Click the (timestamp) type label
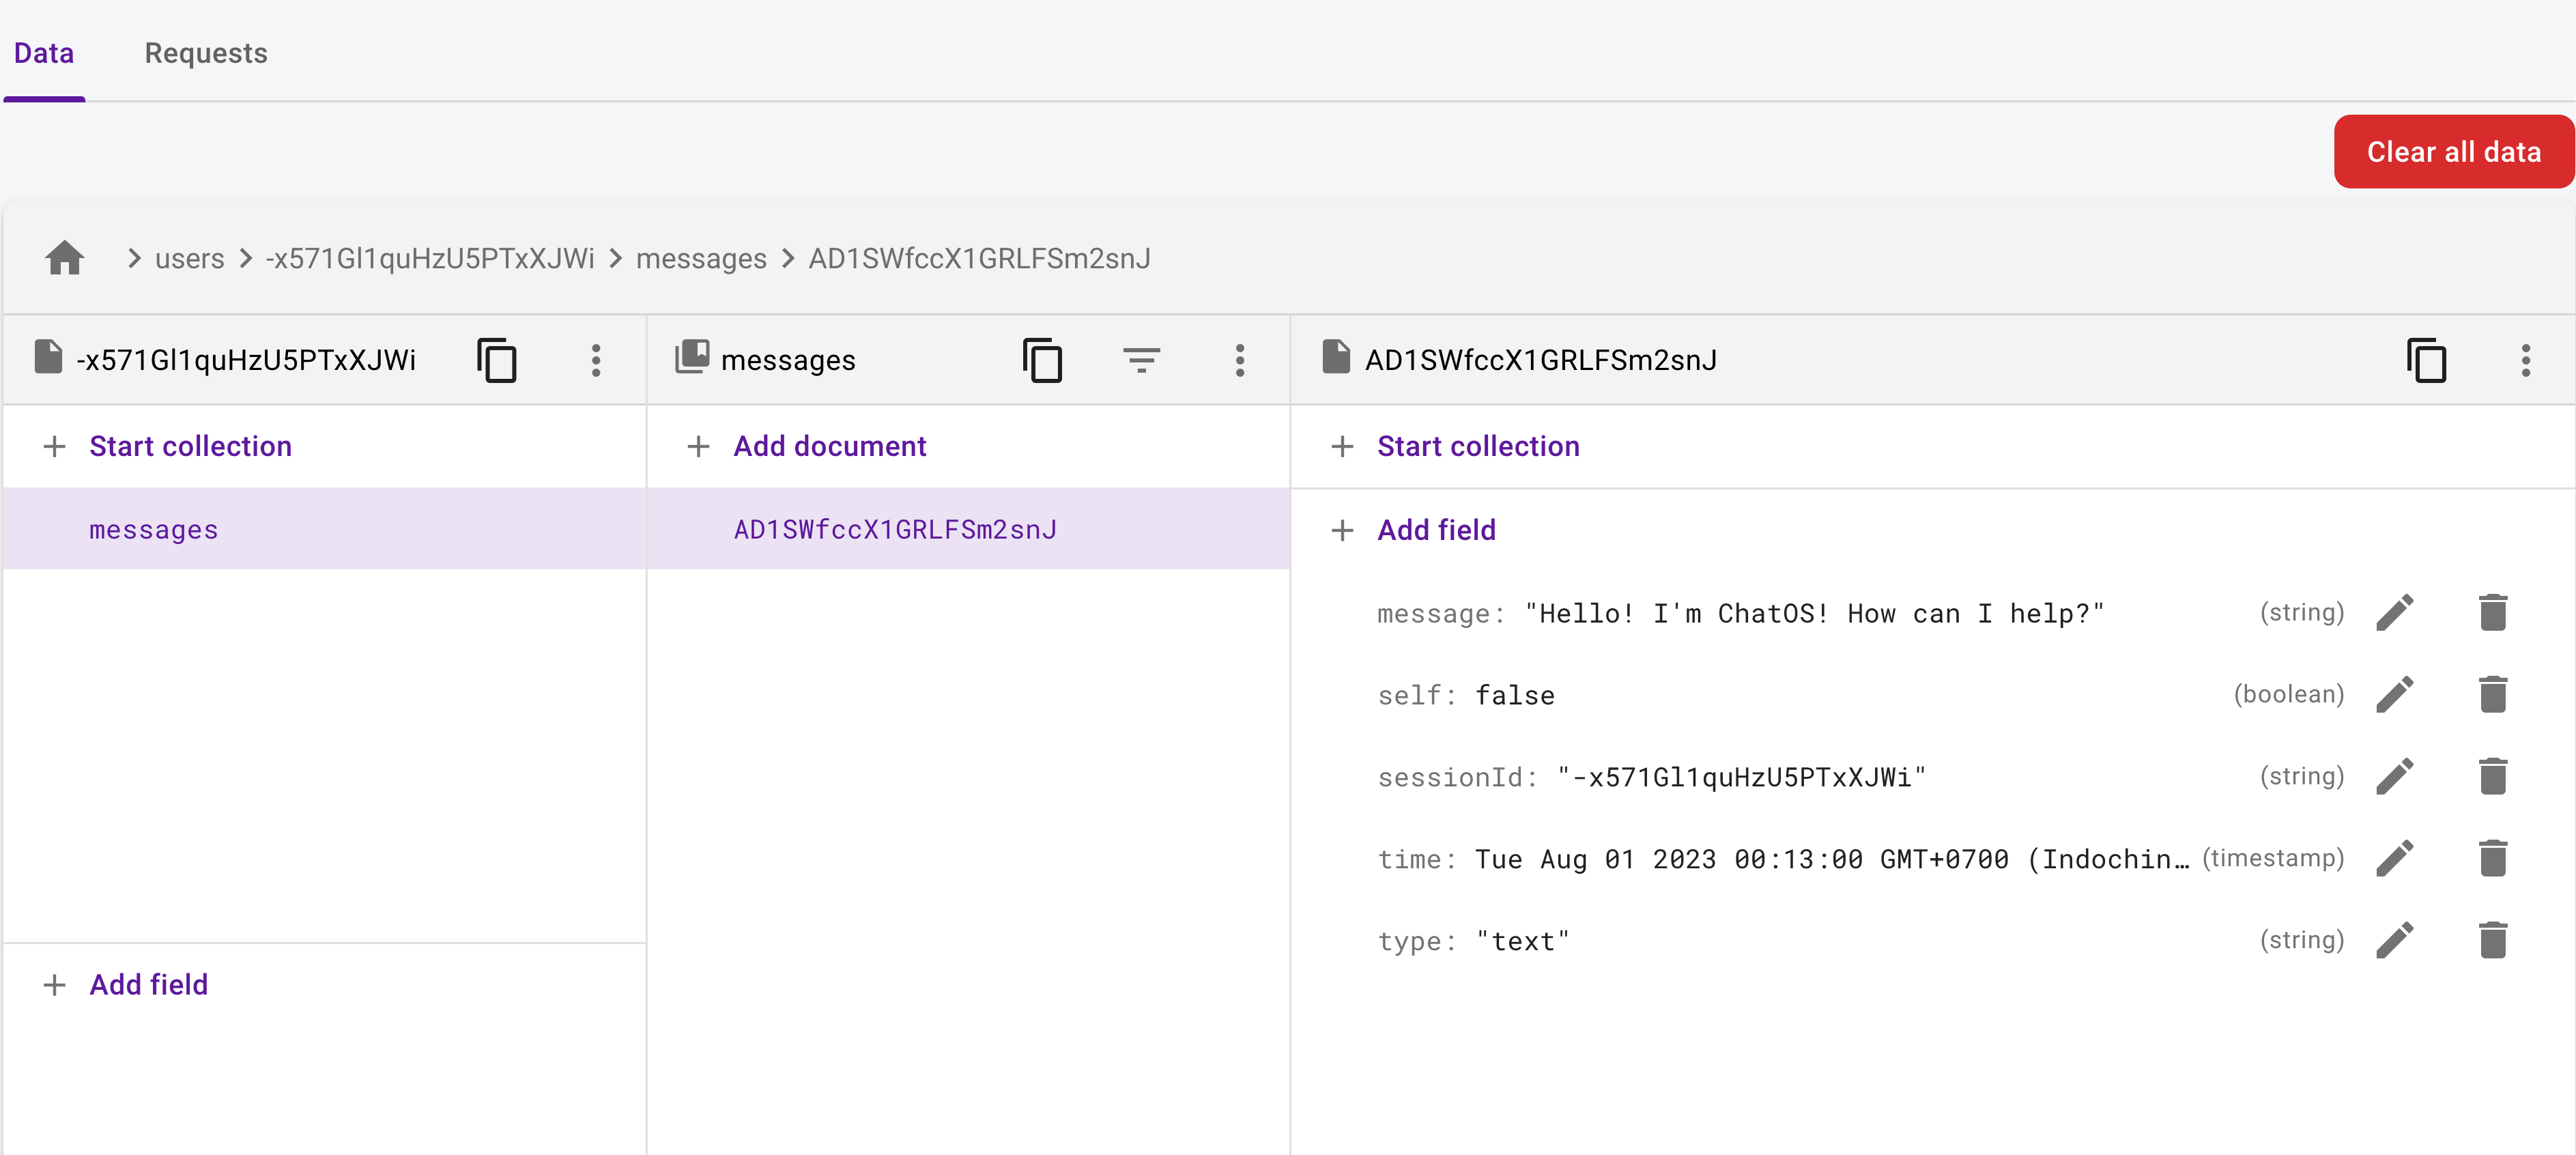2576x1155 pixels. click(x=2273, y=858)
